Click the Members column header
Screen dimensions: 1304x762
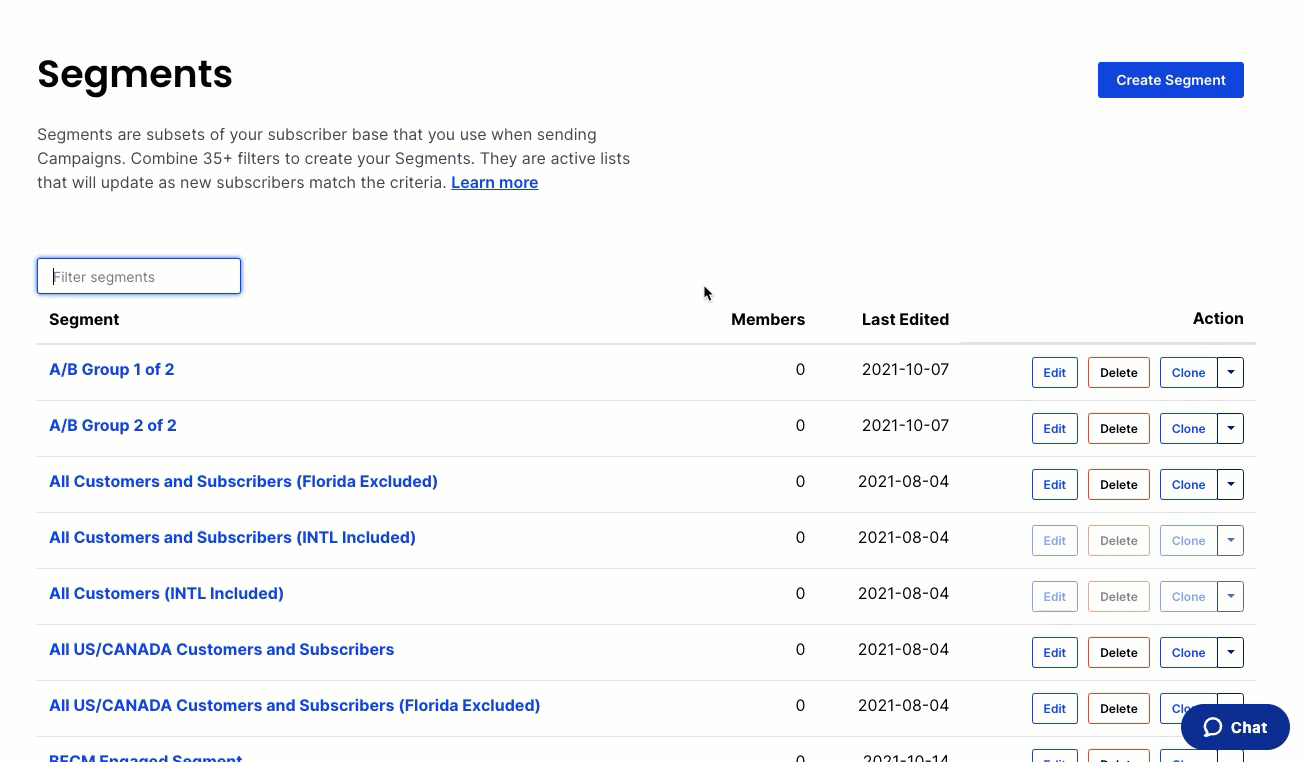coord(767,319)
